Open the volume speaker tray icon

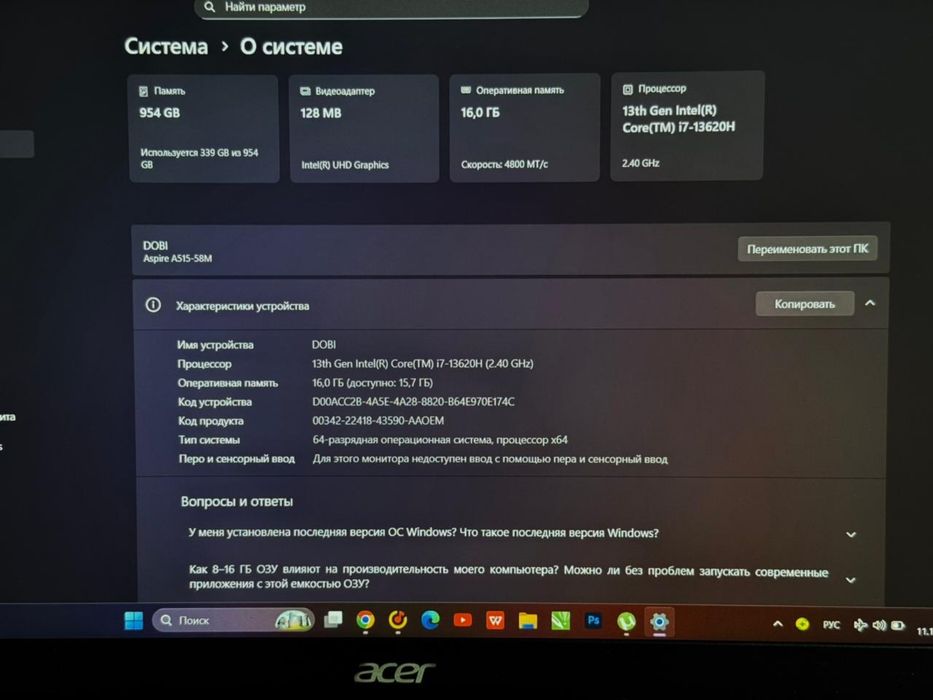[879, 625]
